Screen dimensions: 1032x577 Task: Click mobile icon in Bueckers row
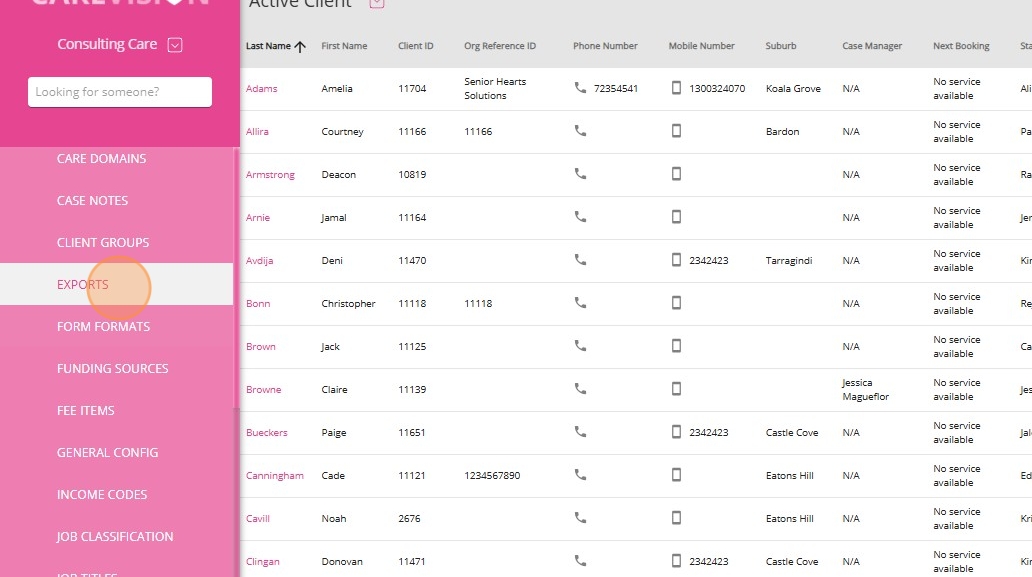click(x=676, y=432)
